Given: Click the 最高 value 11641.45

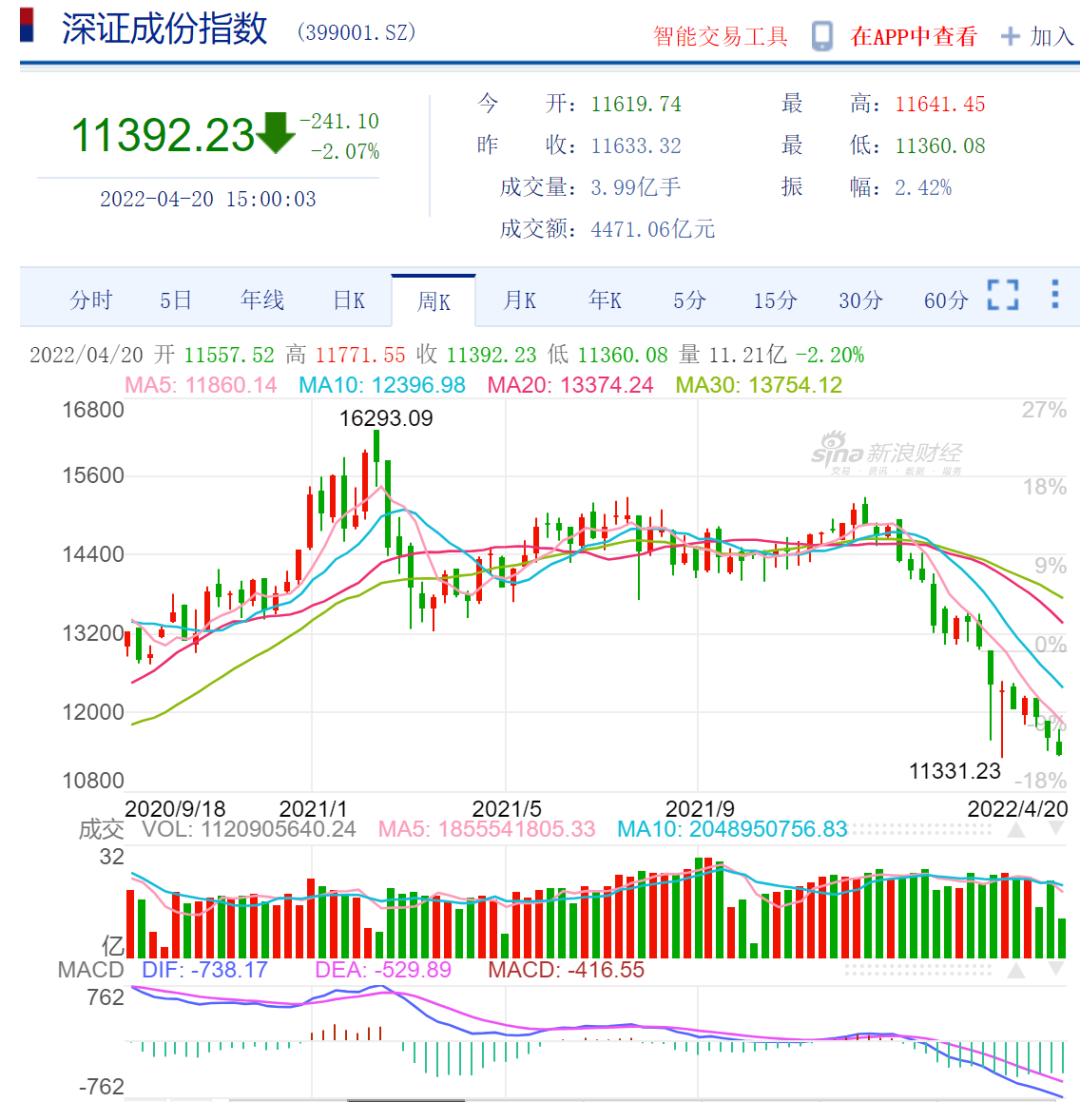Looking at the screenshot, I should click(940, 105).
